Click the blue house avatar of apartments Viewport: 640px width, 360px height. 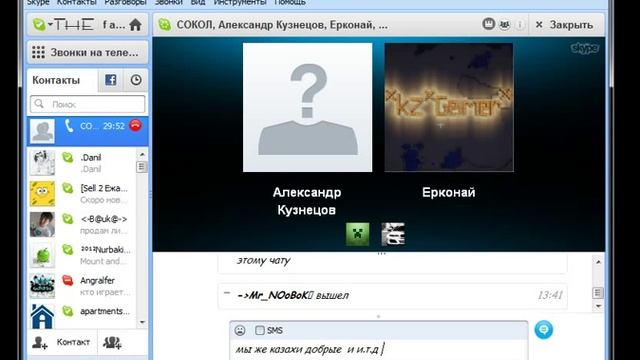click(42, 316)
